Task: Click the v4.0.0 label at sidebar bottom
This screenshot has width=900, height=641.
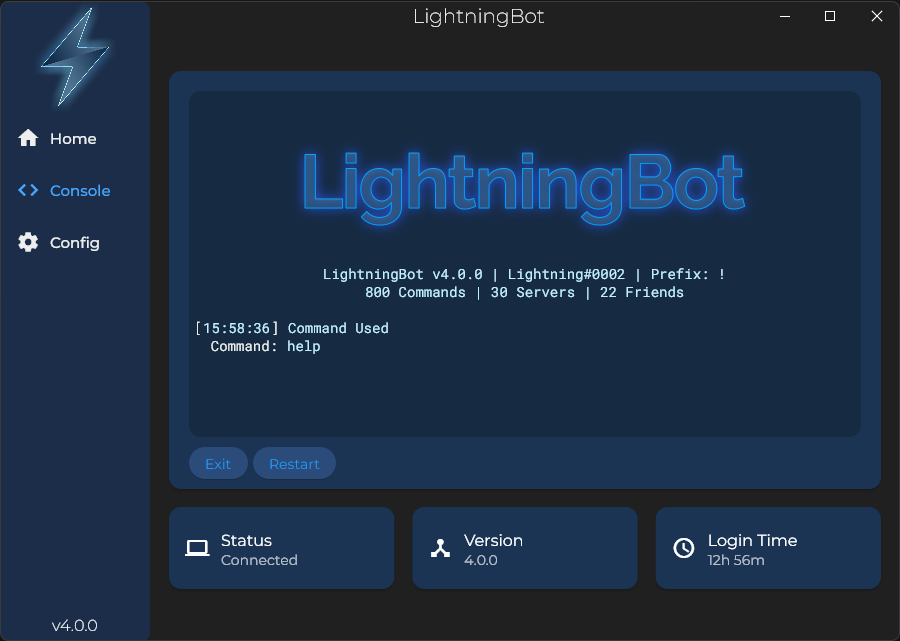Action: 75,626
